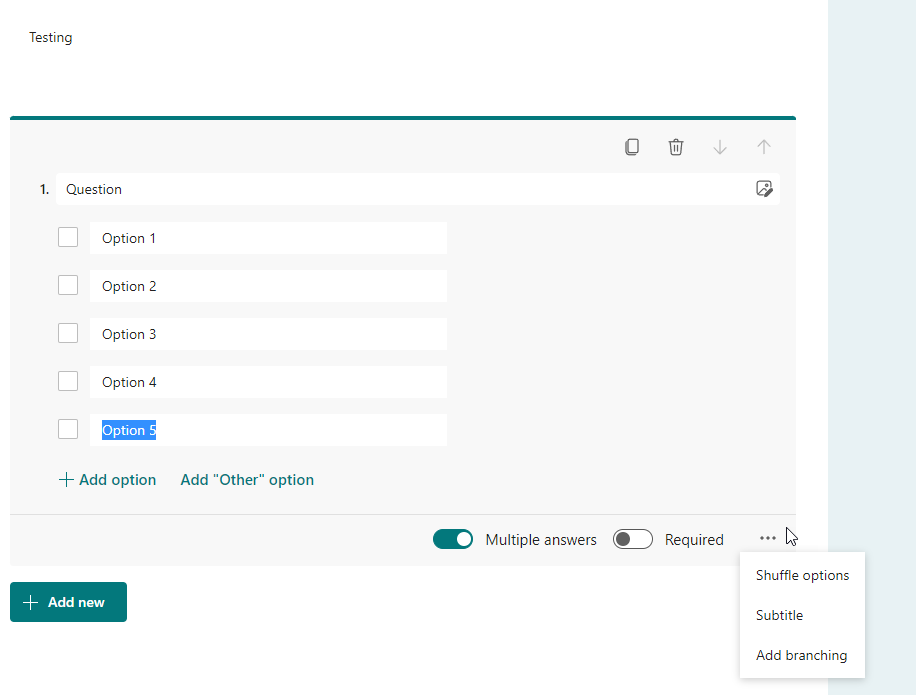Click the Option 3 text field
916x695 pixels.
[268, 333]
